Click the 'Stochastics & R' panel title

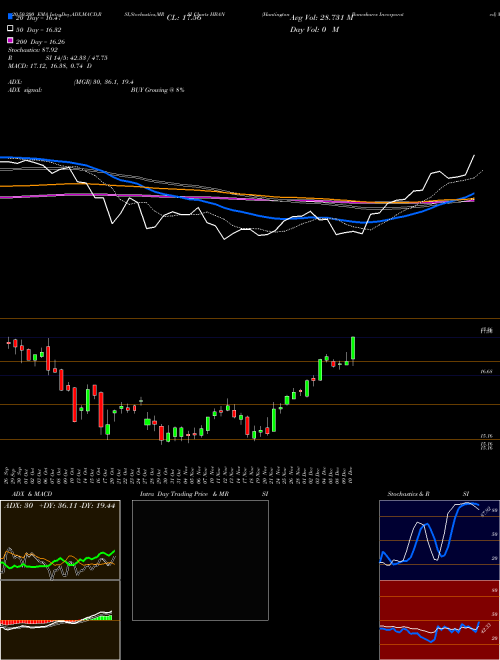(408, 494)
